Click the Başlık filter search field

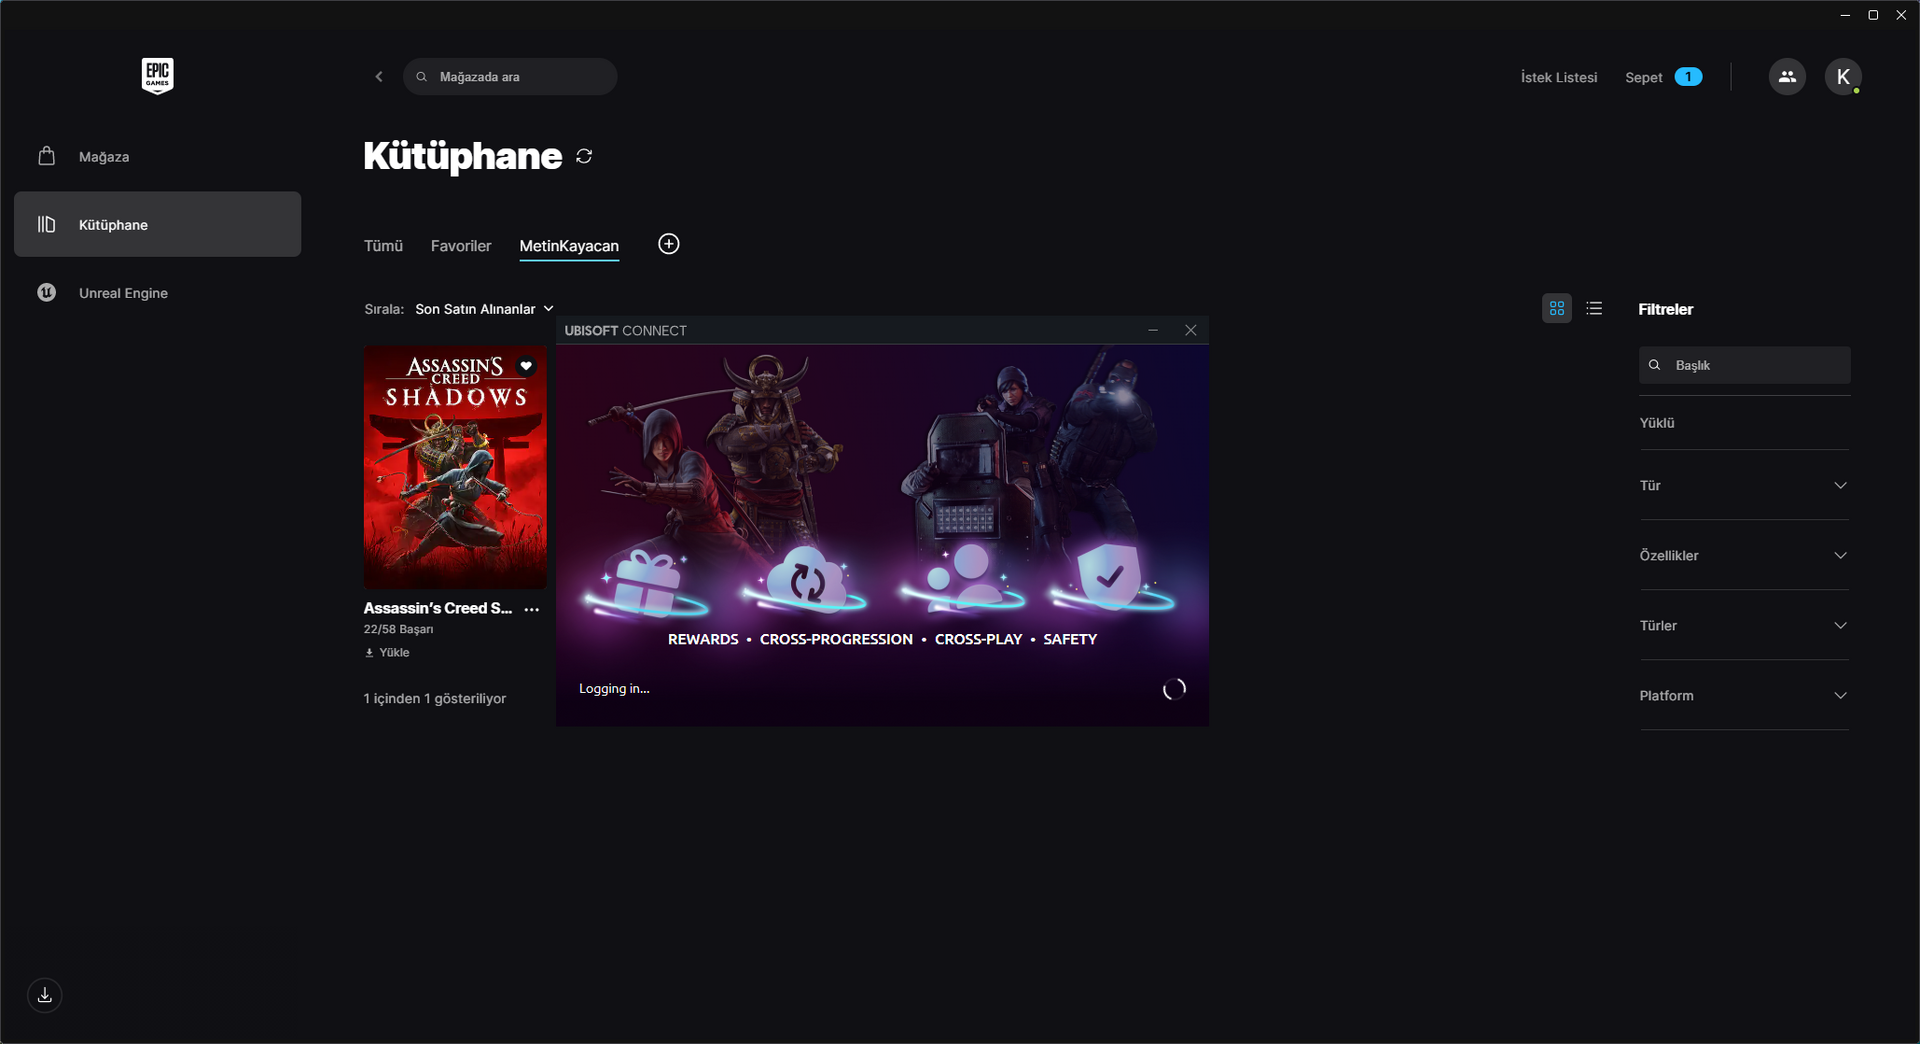click(1745, 365)
